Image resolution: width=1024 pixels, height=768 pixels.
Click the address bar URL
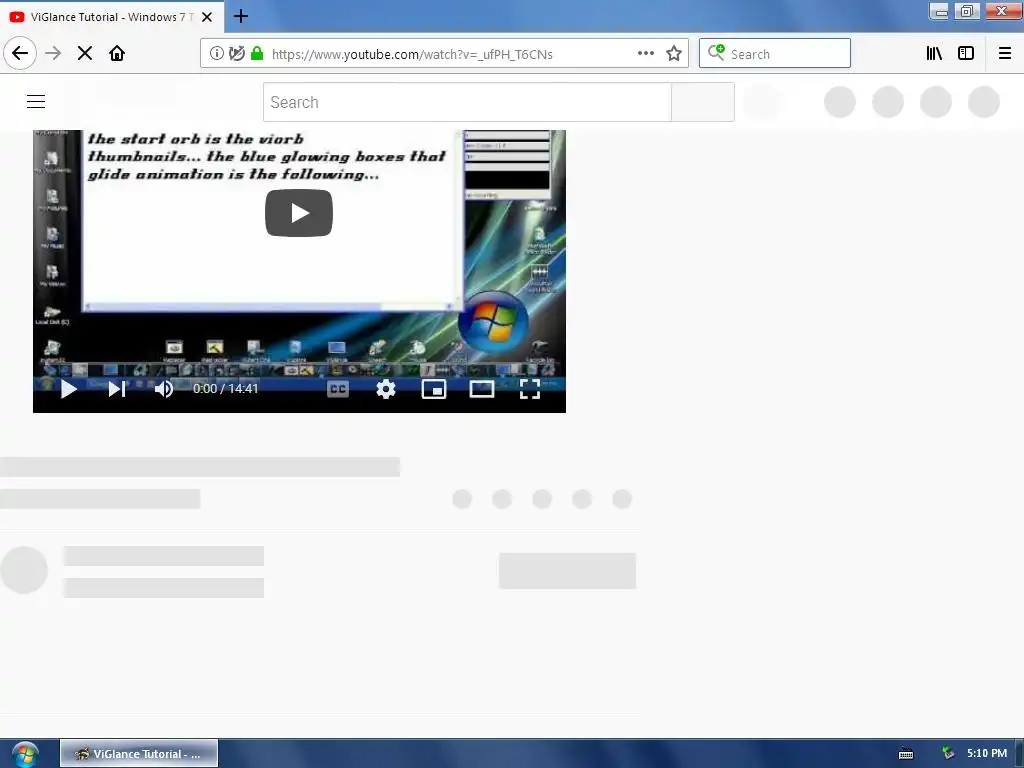(412, 54)
